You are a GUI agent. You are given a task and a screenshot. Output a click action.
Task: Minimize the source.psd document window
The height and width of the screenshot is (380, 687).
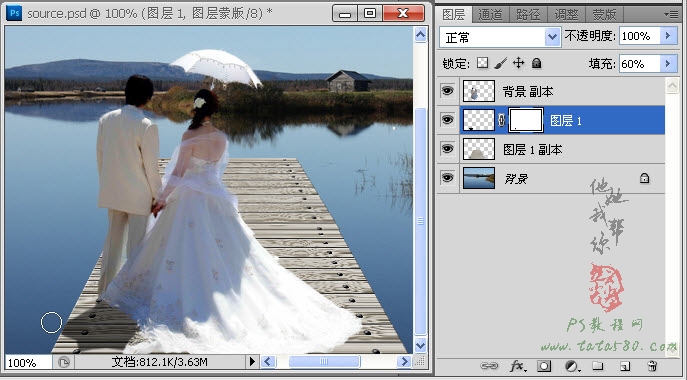point(345,13)
